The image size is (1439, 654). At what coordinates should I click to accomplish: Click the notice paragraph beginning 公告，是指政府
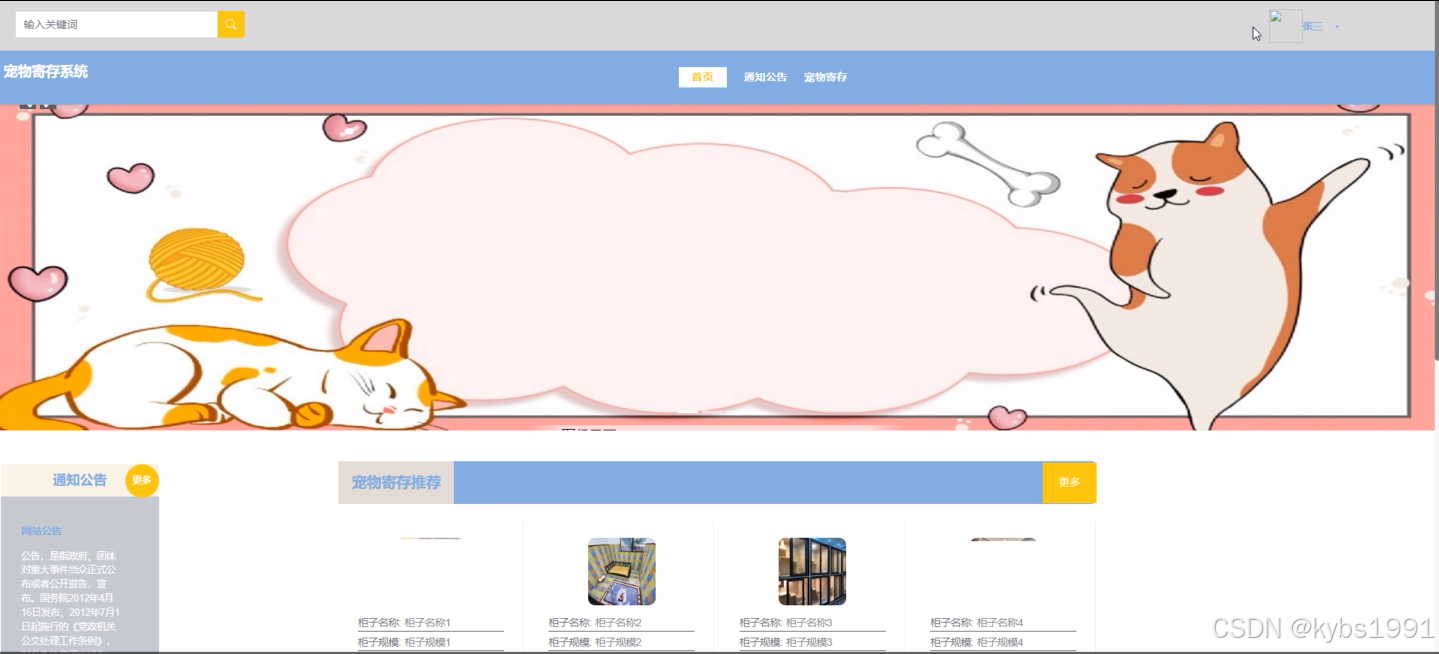(x=70, y=600)
